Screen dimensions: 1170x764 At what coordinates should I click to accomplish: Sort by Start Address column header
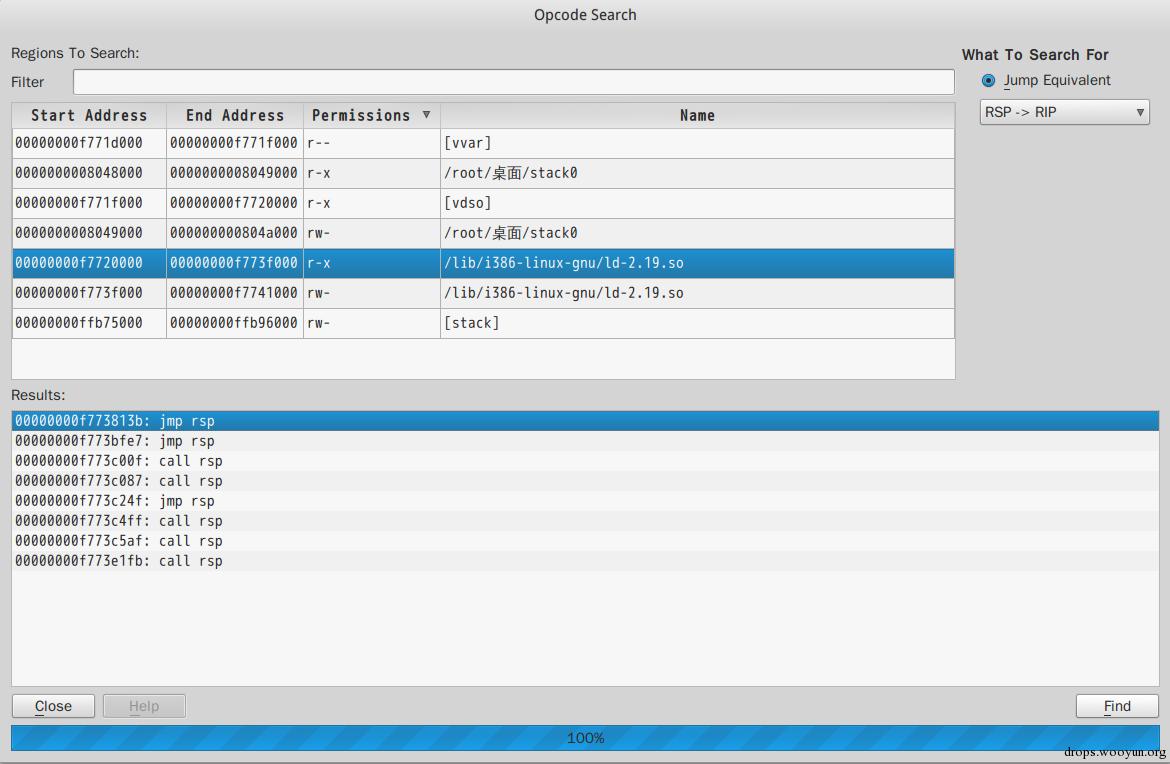click(x=89, y=116)
